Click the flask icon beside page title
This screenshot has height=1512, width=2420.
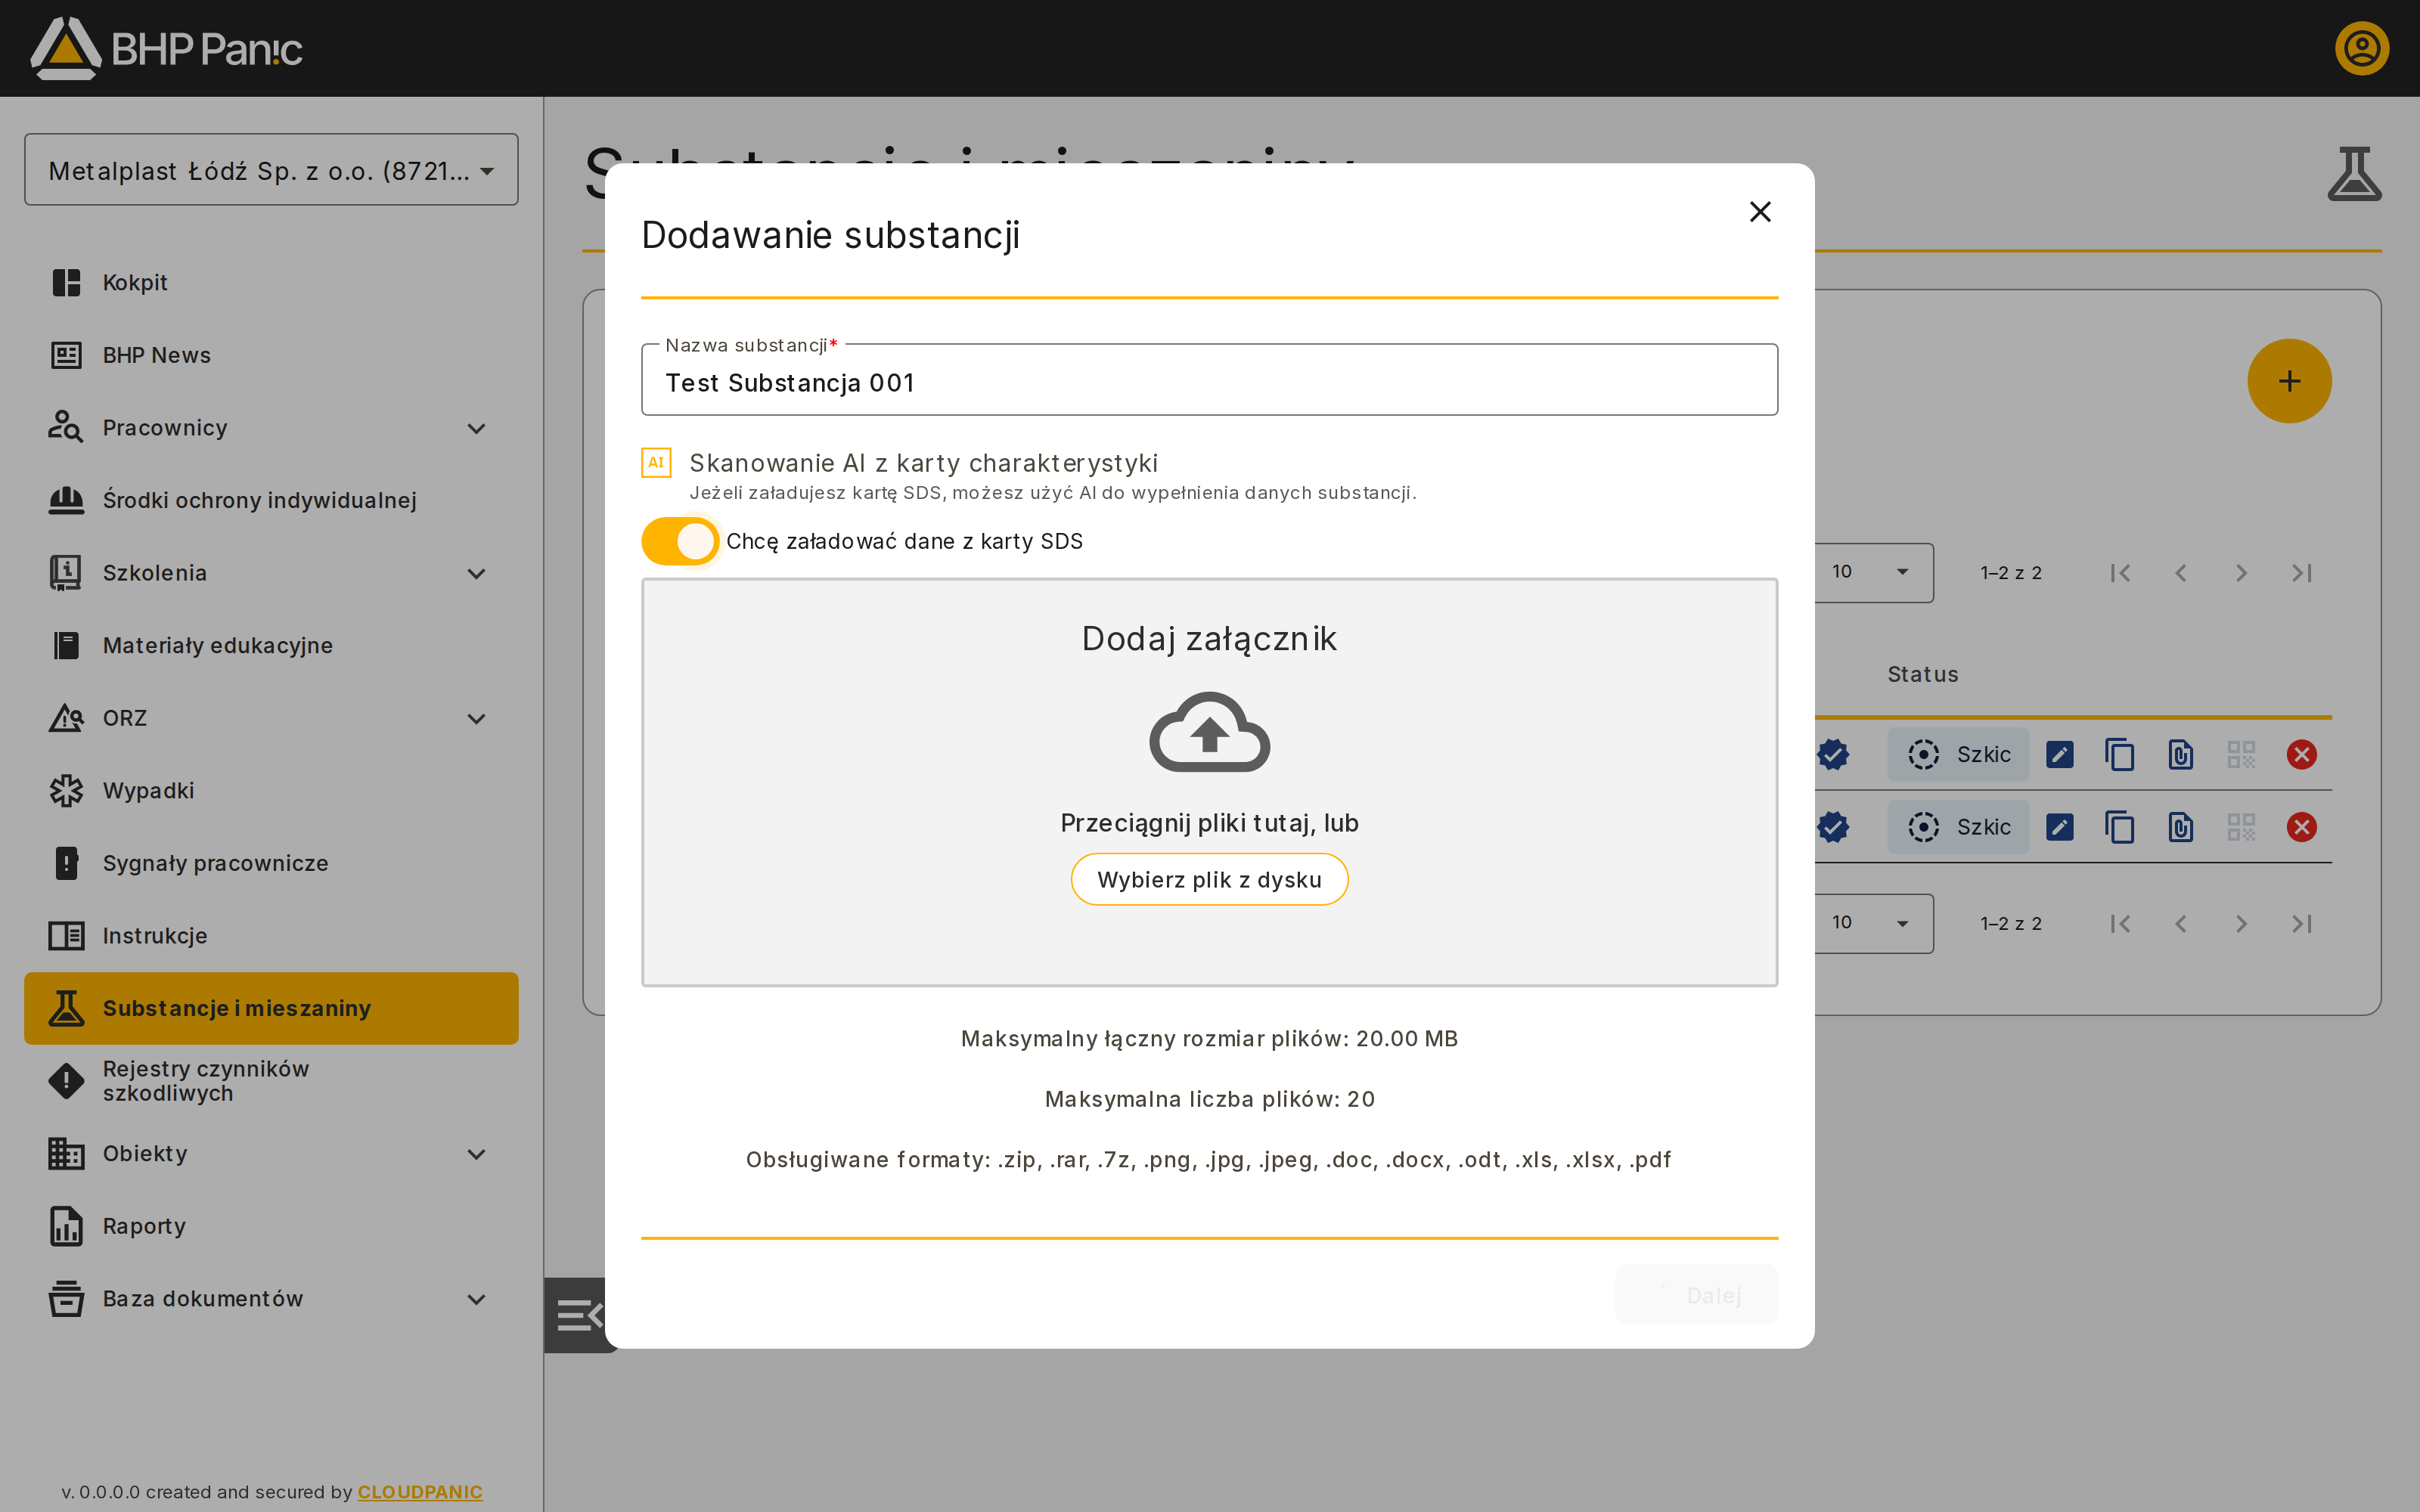(2354, 174)
